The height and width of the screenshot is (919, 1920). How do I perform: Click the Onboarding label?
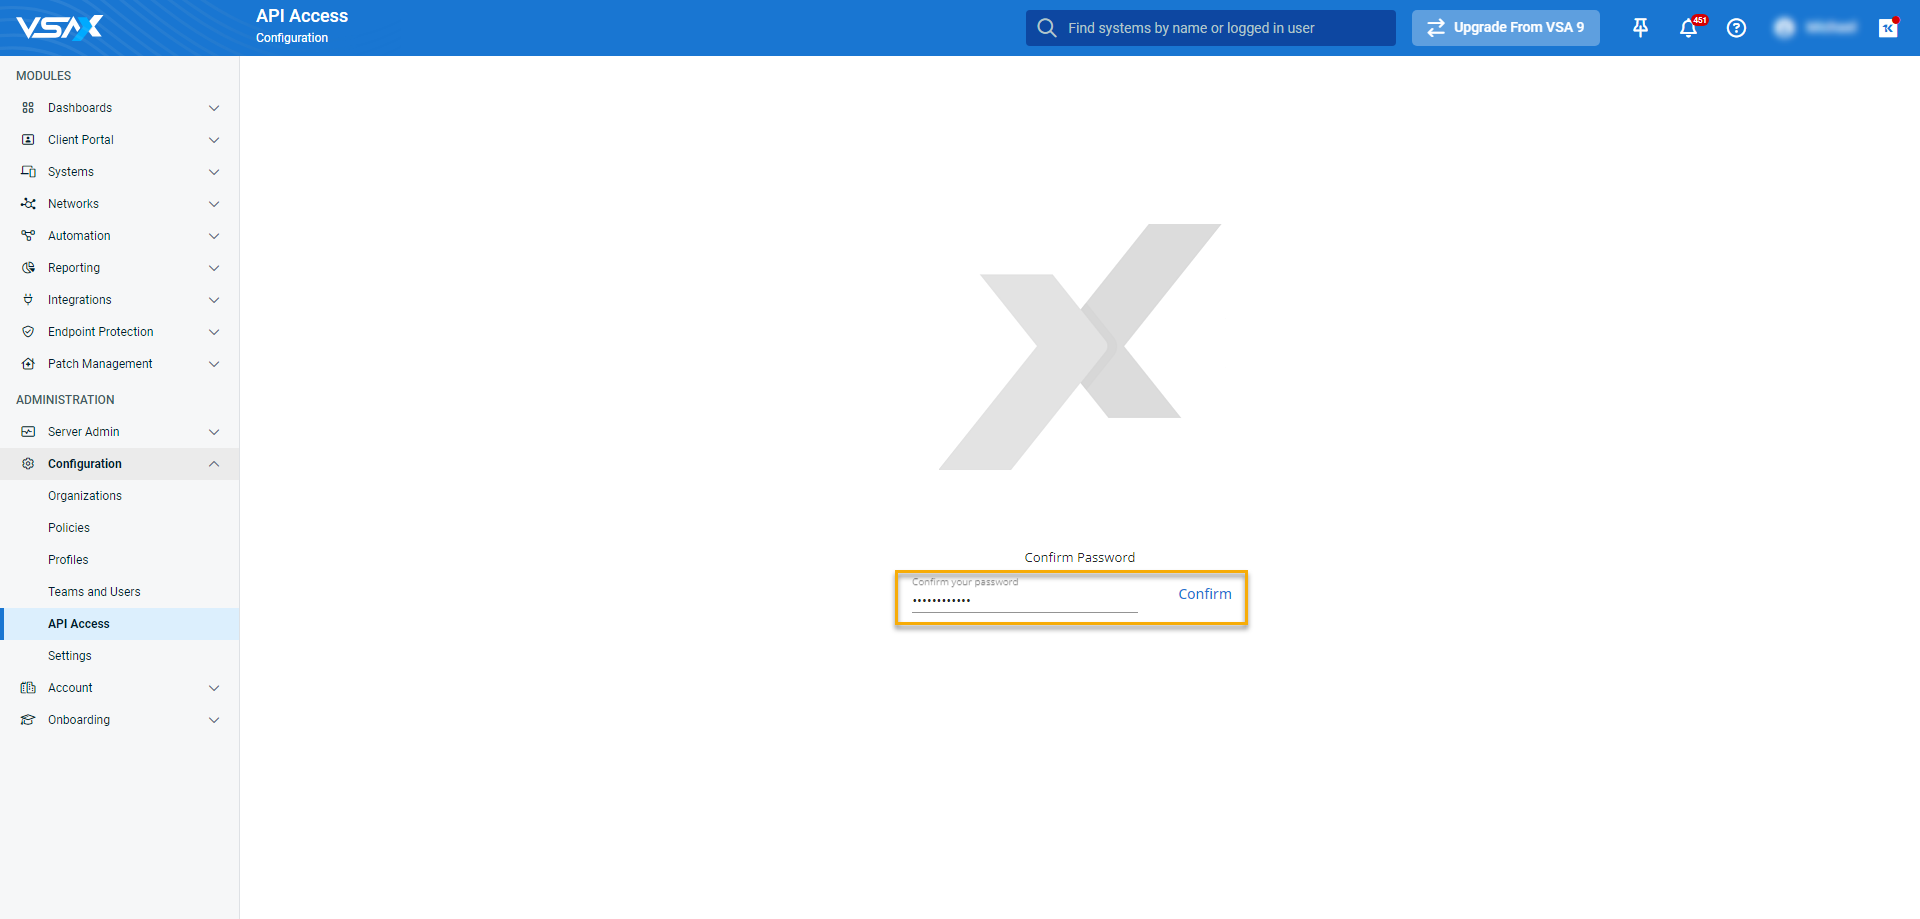point(79,720)
